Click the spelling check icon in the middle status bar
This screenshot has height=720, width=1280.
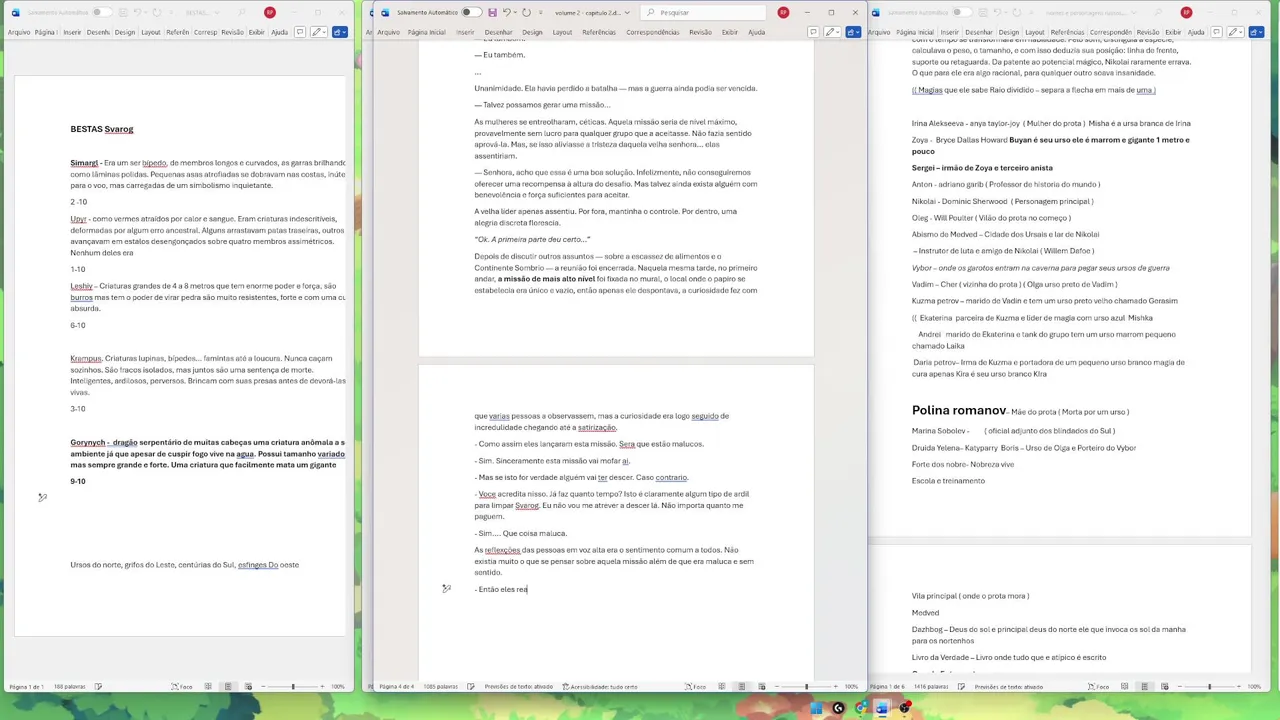(471, 687)
